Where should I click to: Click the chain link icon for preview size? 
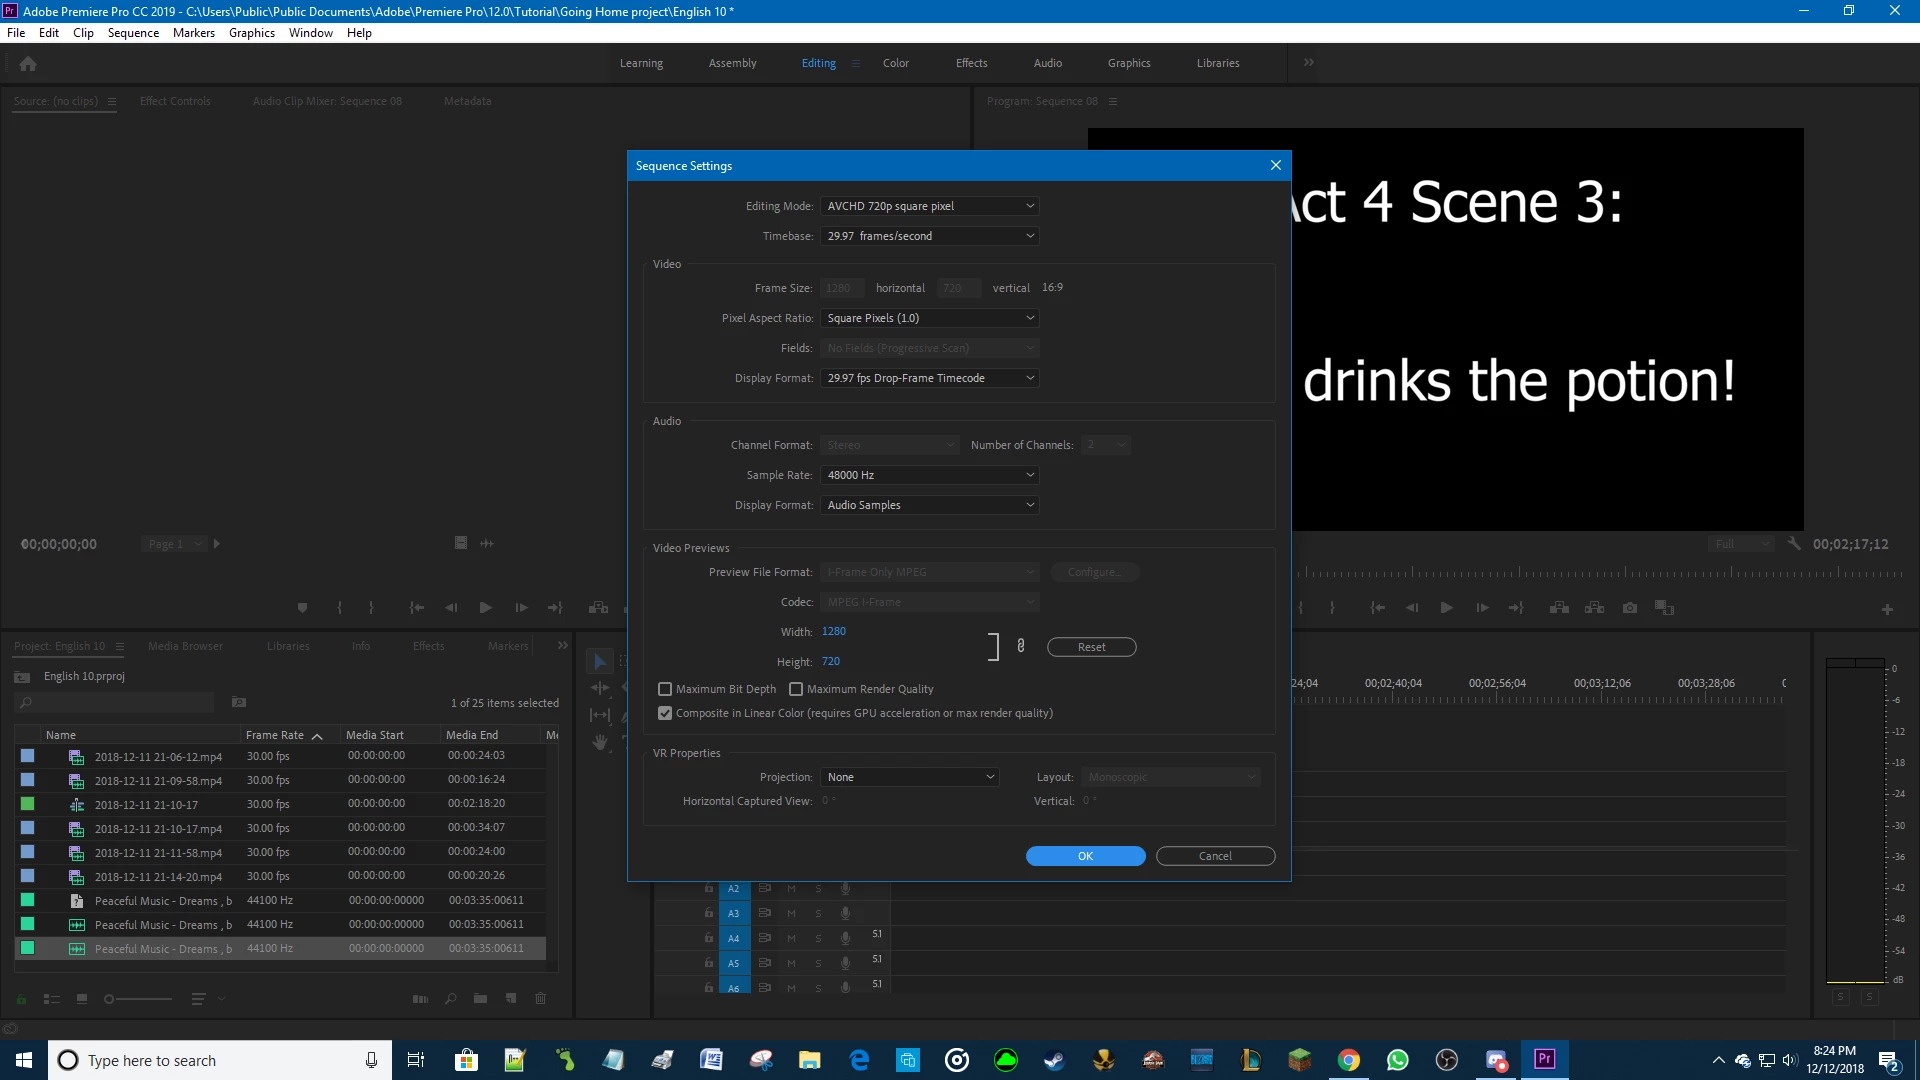[1020, 646]
